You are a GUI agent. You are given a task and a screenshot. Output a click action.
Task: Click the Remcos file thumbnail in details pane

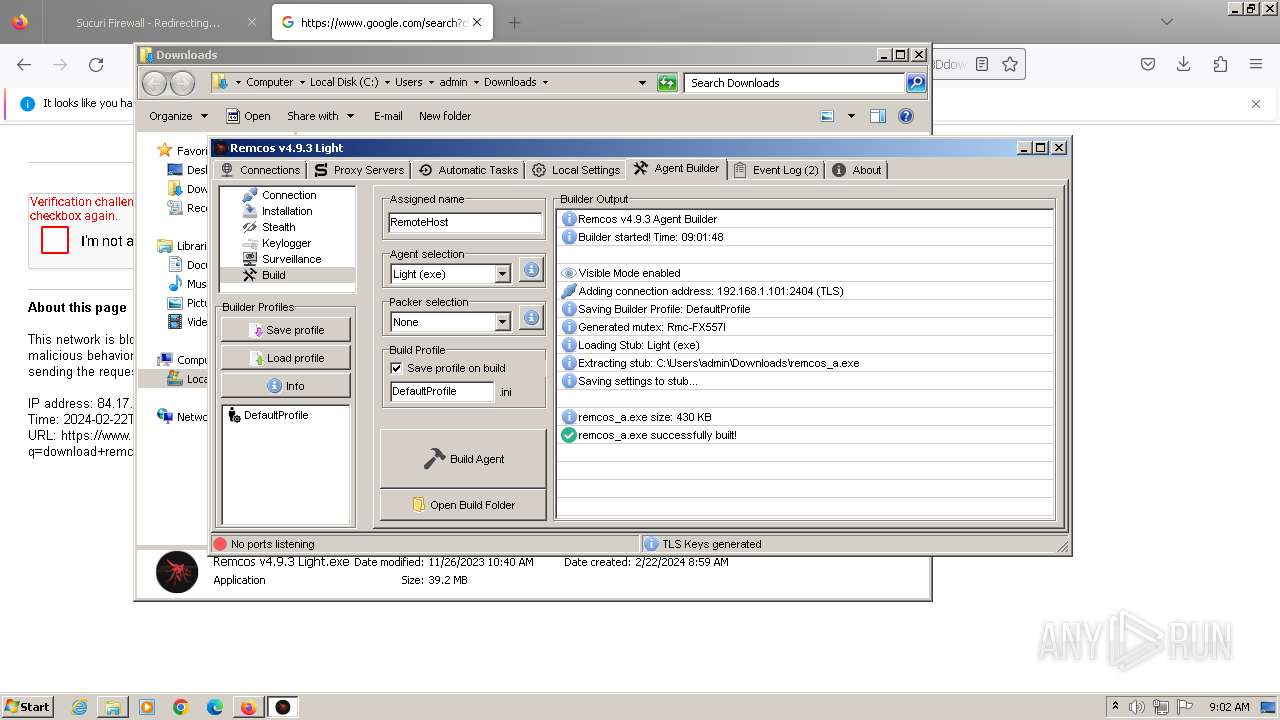pyautogui.click(x=177, y=572)
